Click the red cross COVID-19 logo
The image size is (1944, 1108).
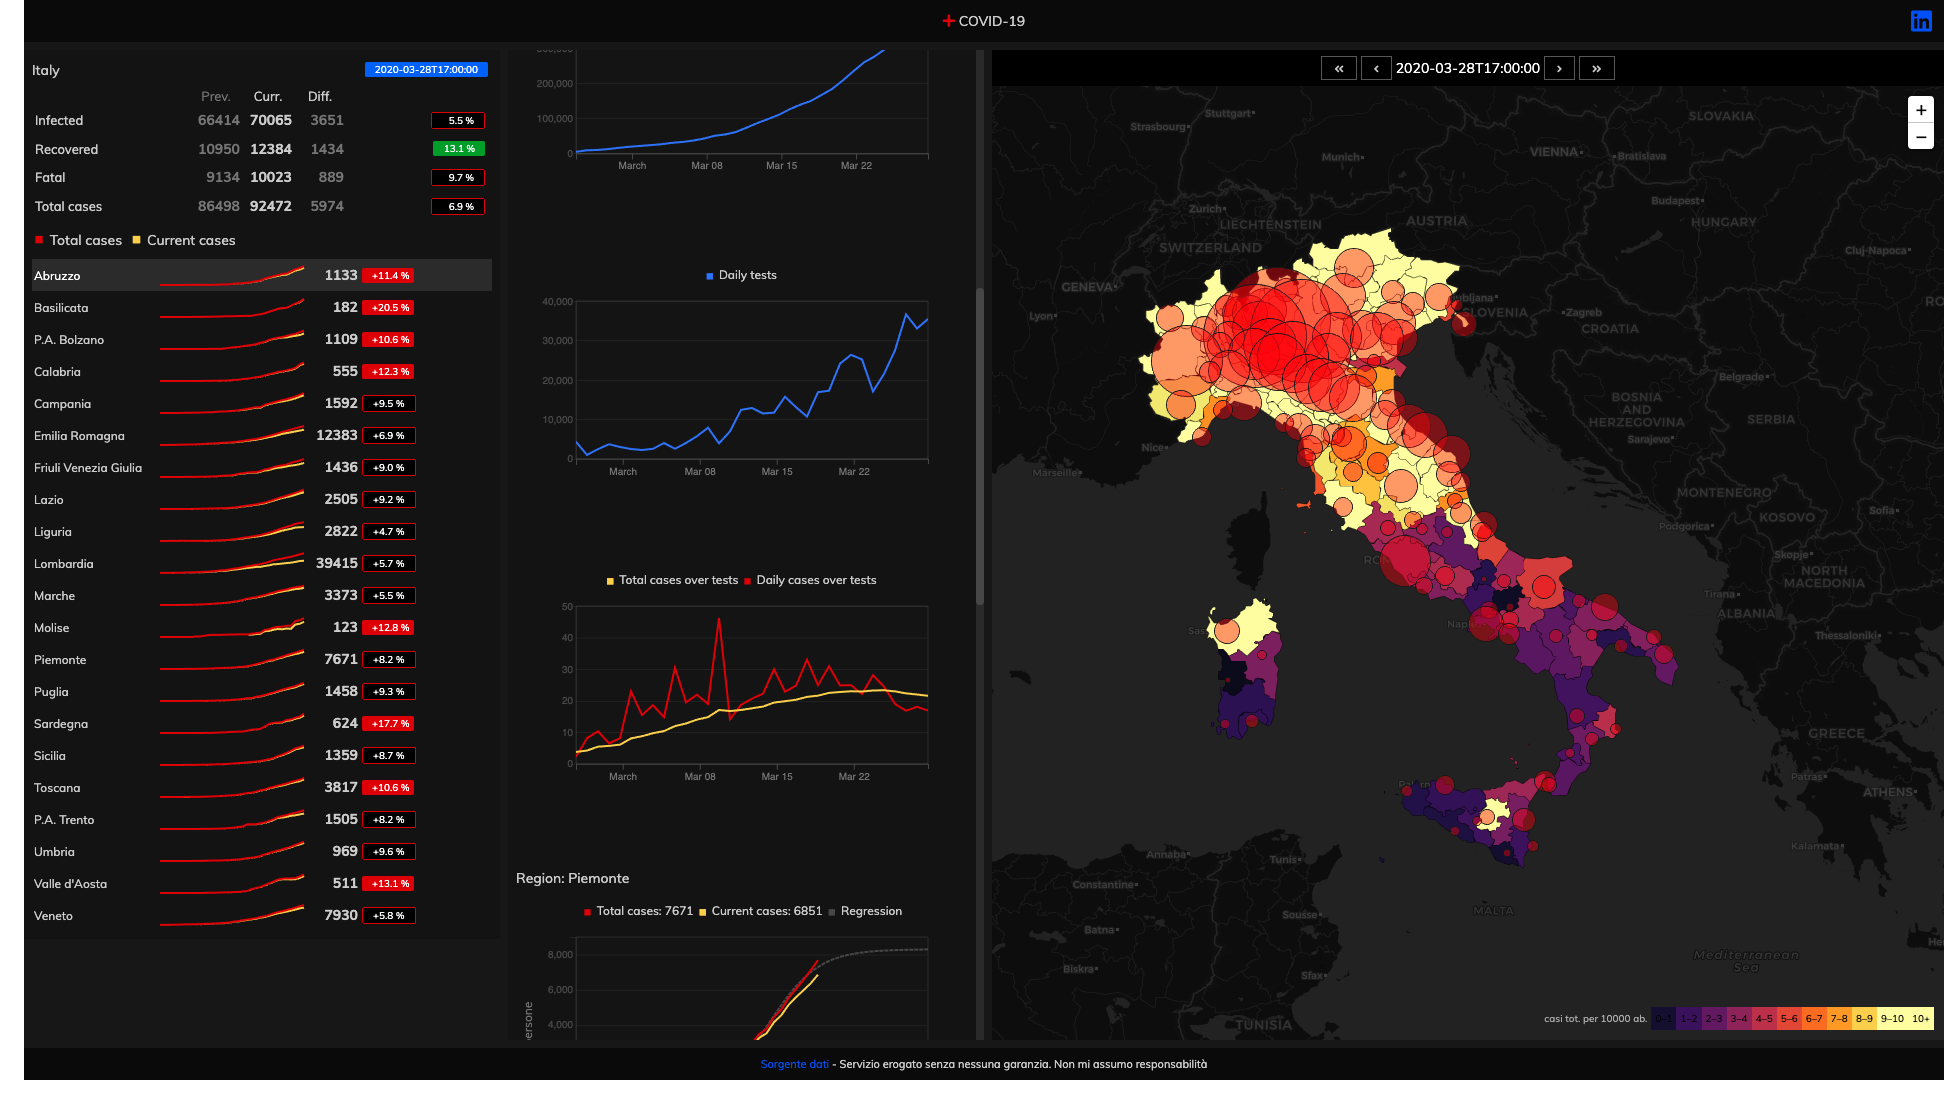pos(948,21)
